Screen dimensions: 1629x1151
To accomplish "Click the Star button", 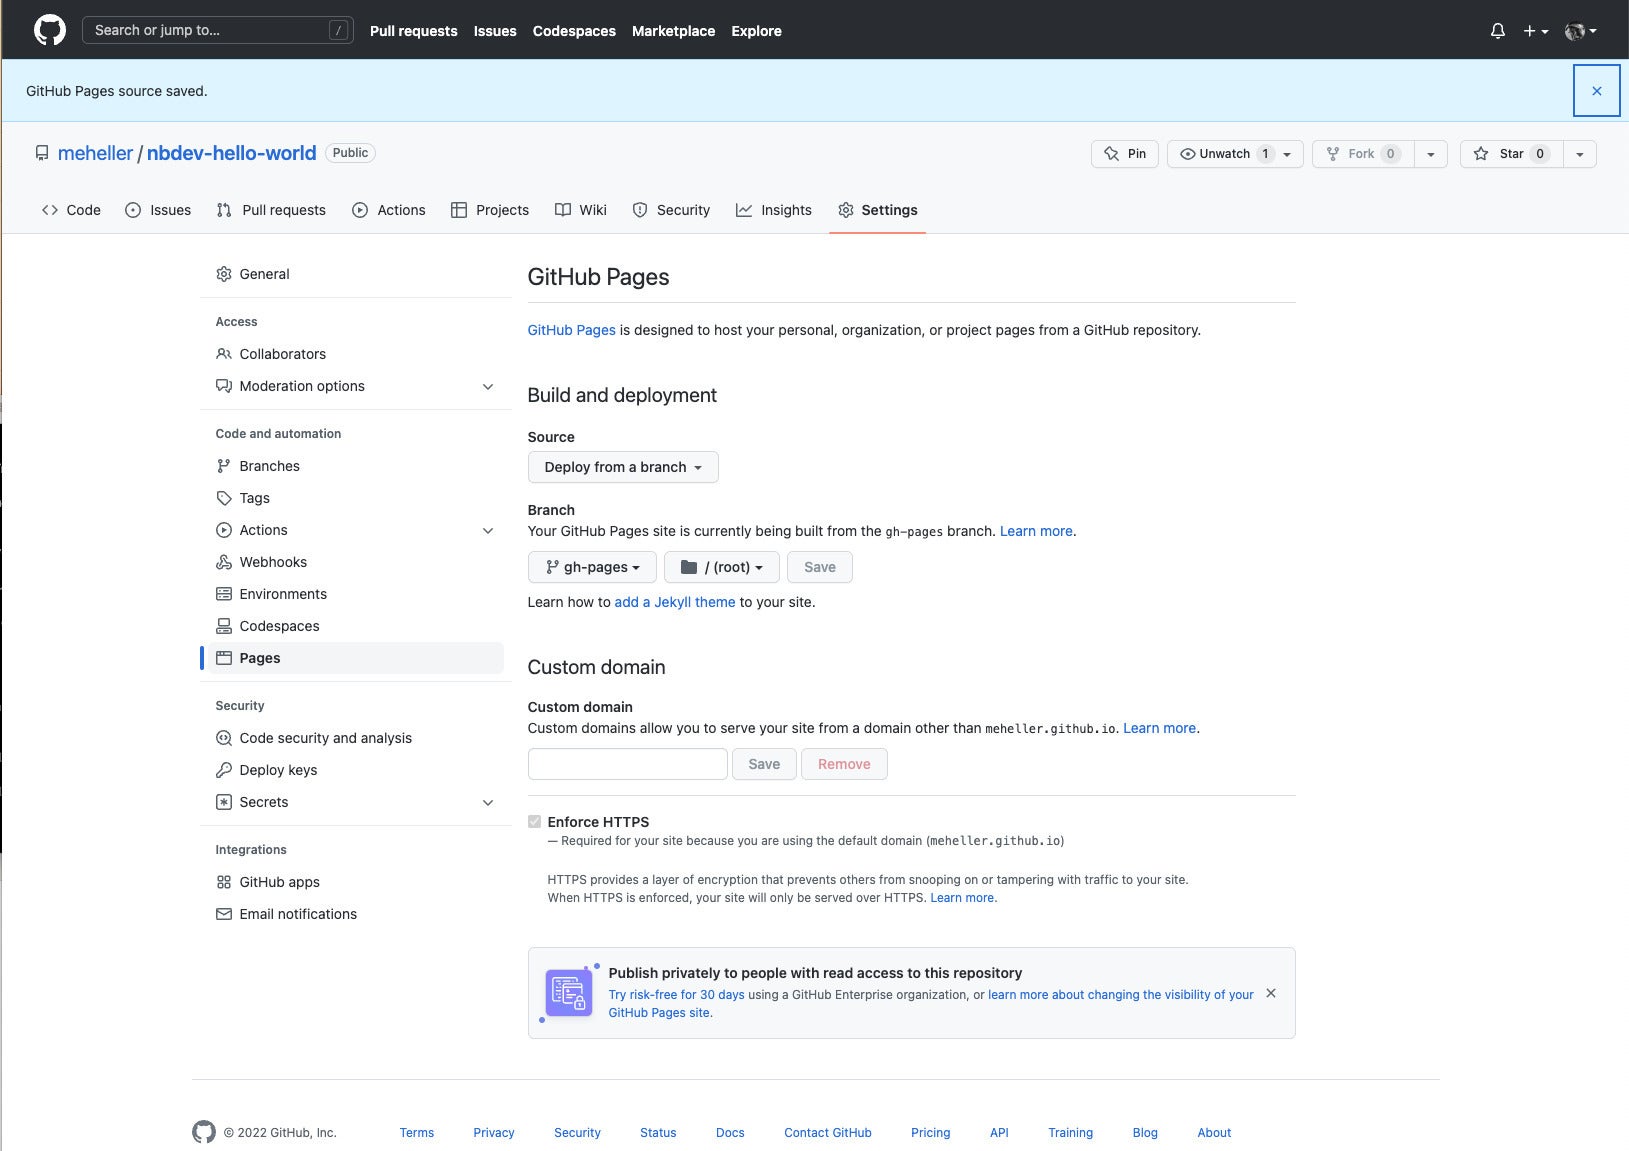I will (x=1511, y=154).
